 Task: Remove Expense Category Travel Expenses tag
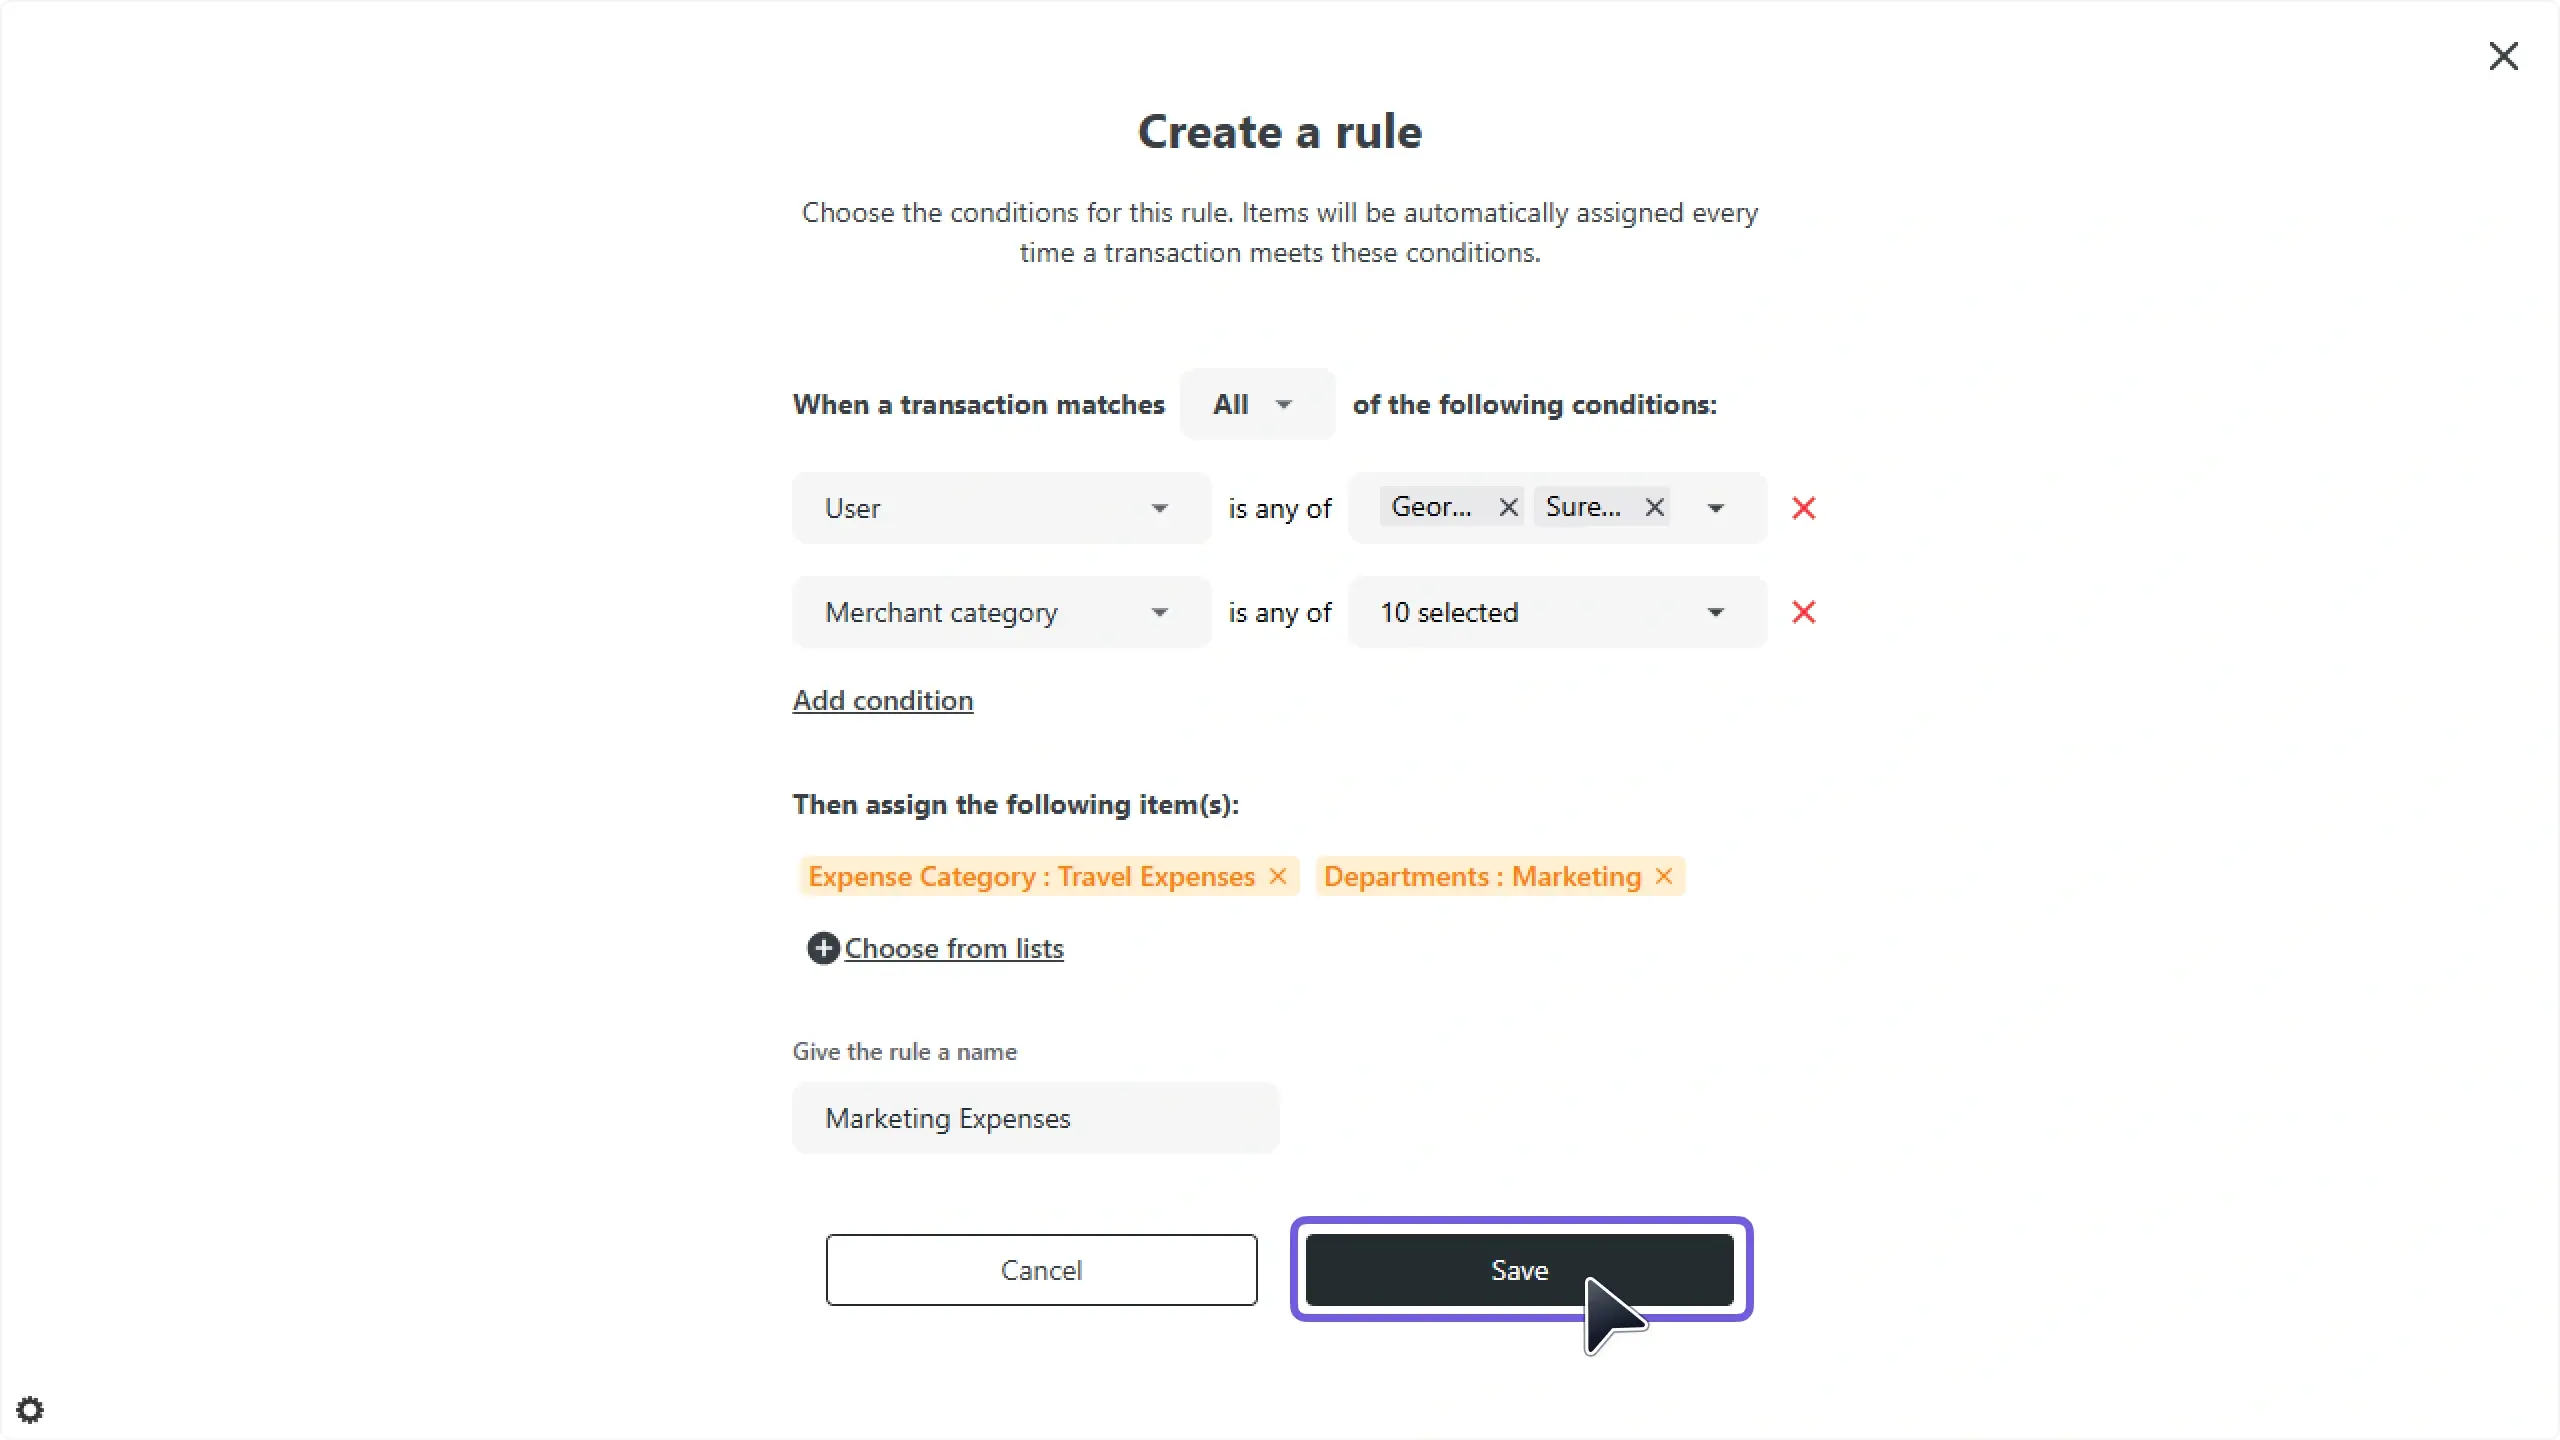pyautogui.click(x=1278, y=876)
